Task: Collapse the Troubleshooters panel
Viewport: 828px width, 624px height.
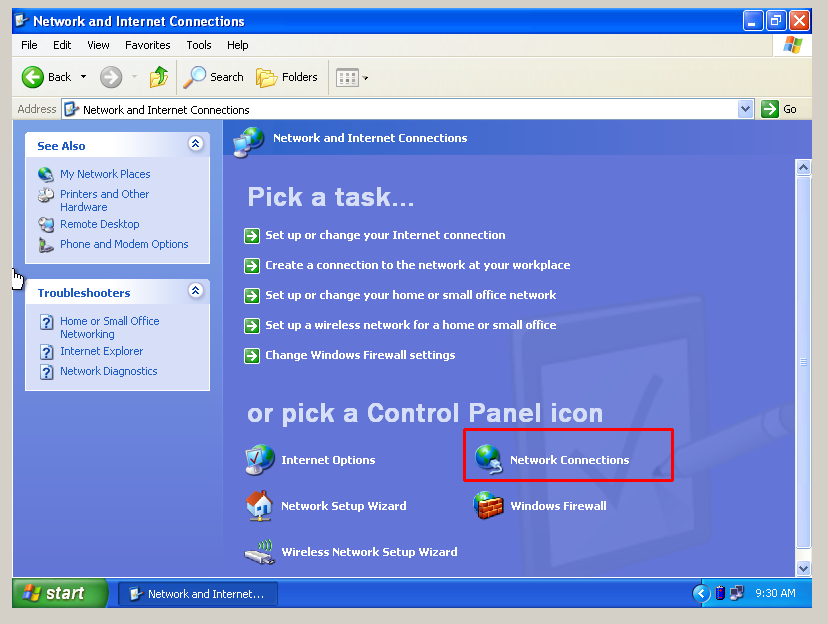Action: [x=195, y=290]
